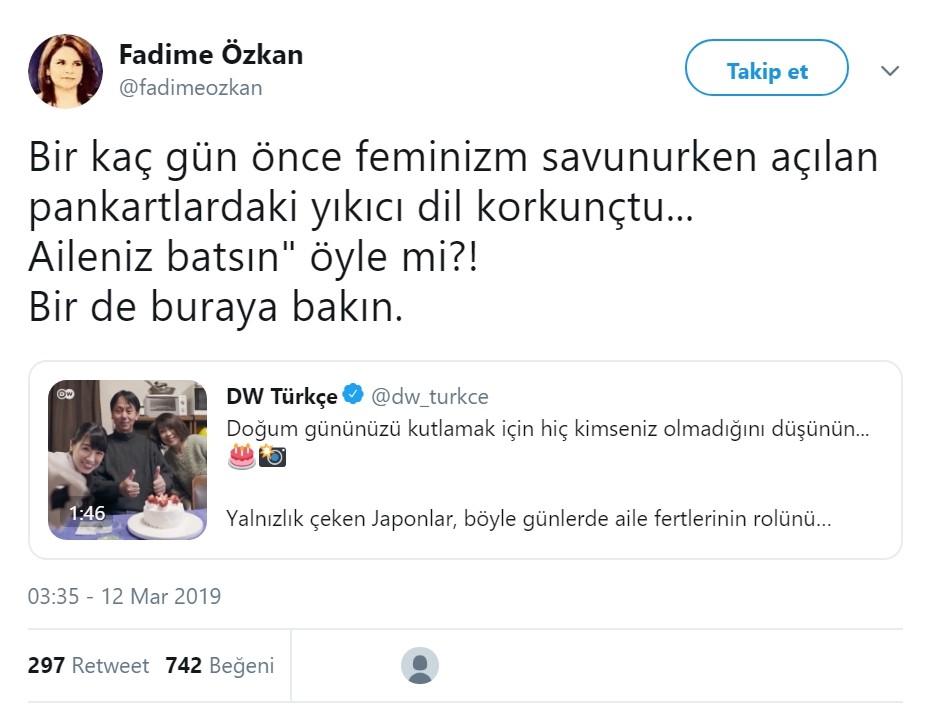
Task: Open the DW Türkçe account name
Action: click(x=281, y=396)
